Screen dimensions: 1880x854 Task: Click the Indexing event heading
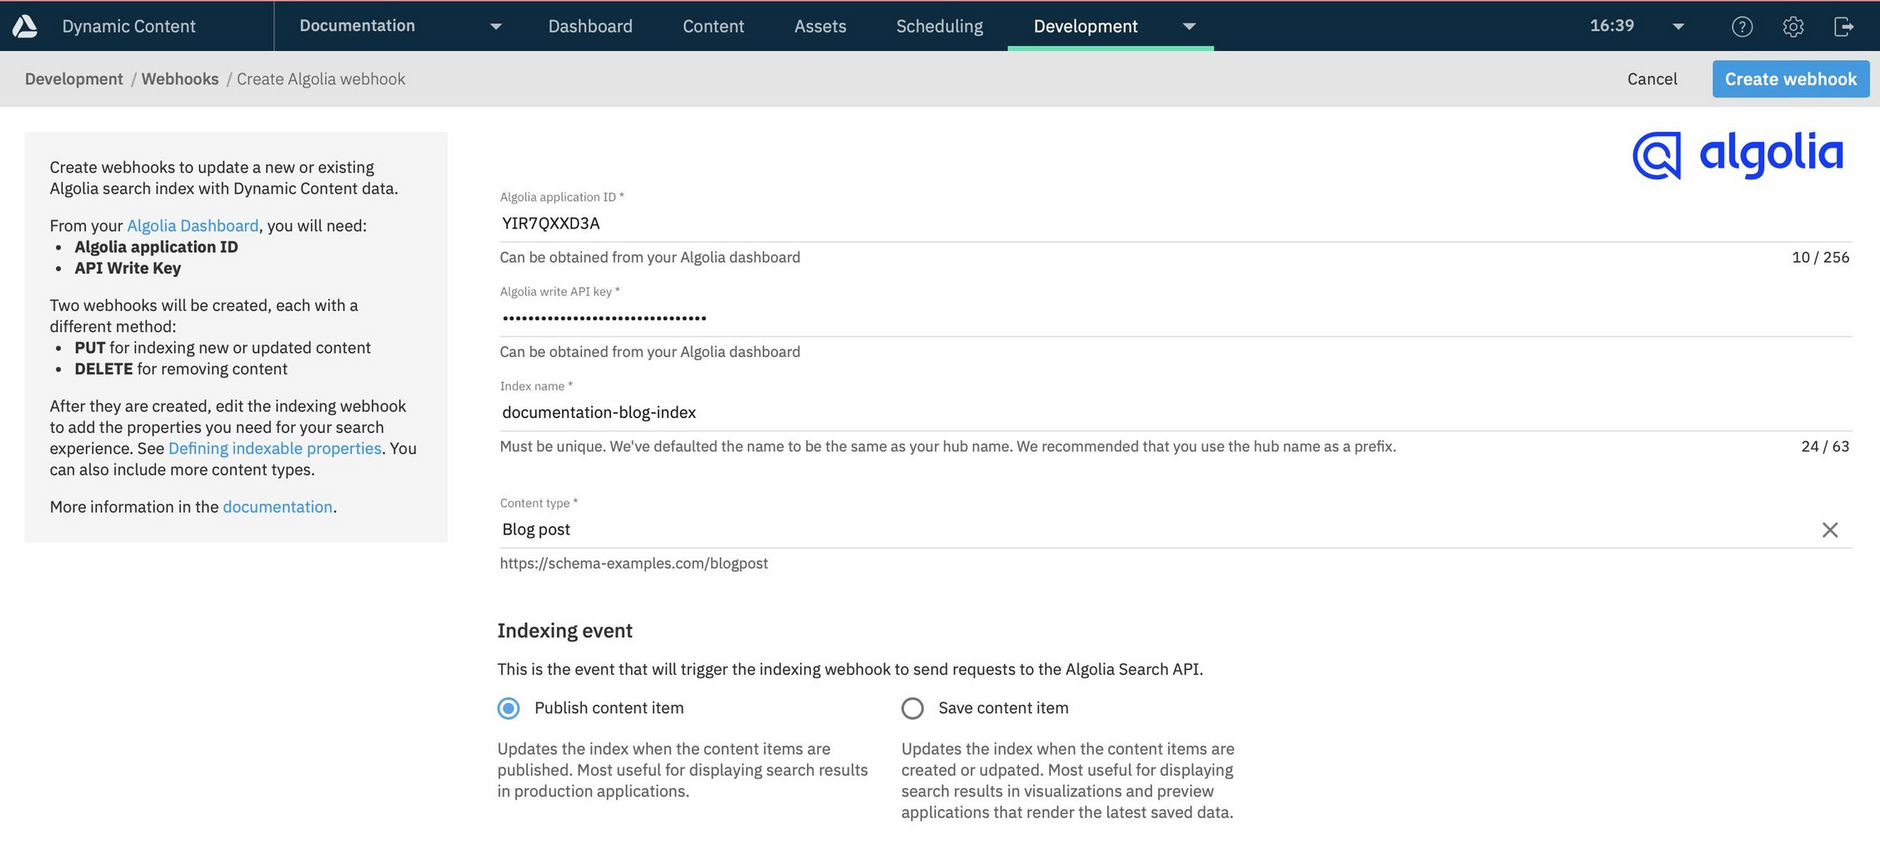565,631
